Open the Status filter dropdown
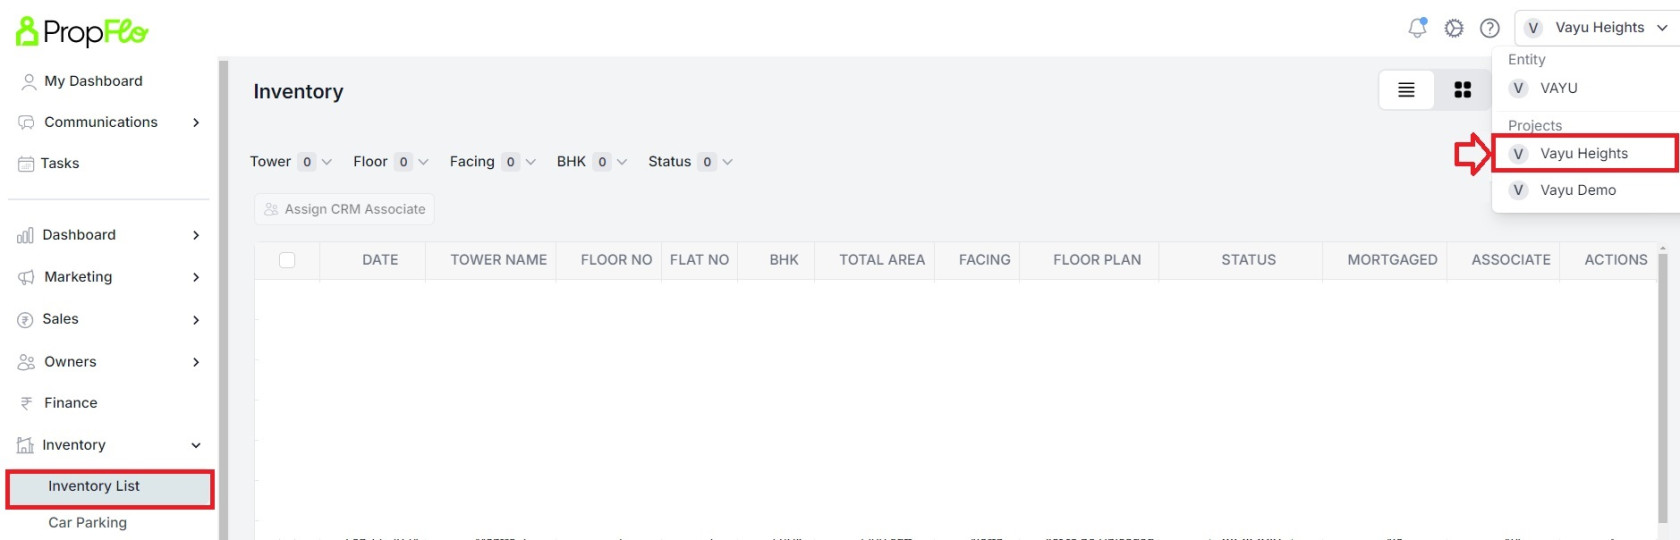Viewport: 1680px width, 540px height. pos(691,162)
